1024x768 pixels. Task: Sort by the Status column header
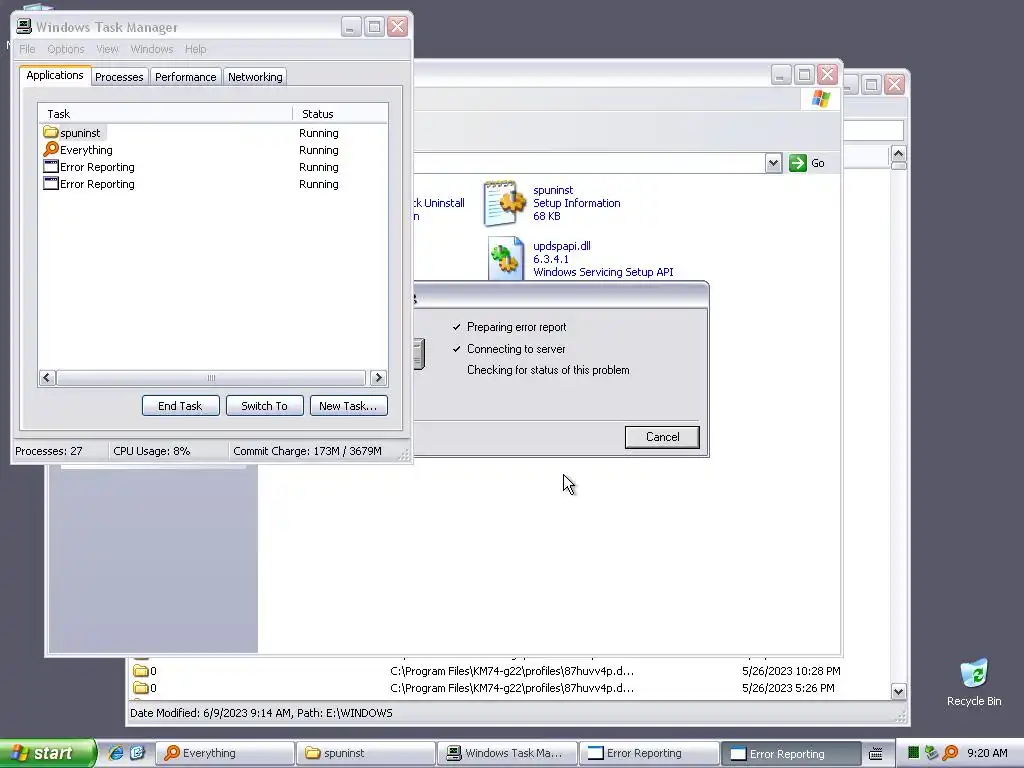tap(340, 114)
